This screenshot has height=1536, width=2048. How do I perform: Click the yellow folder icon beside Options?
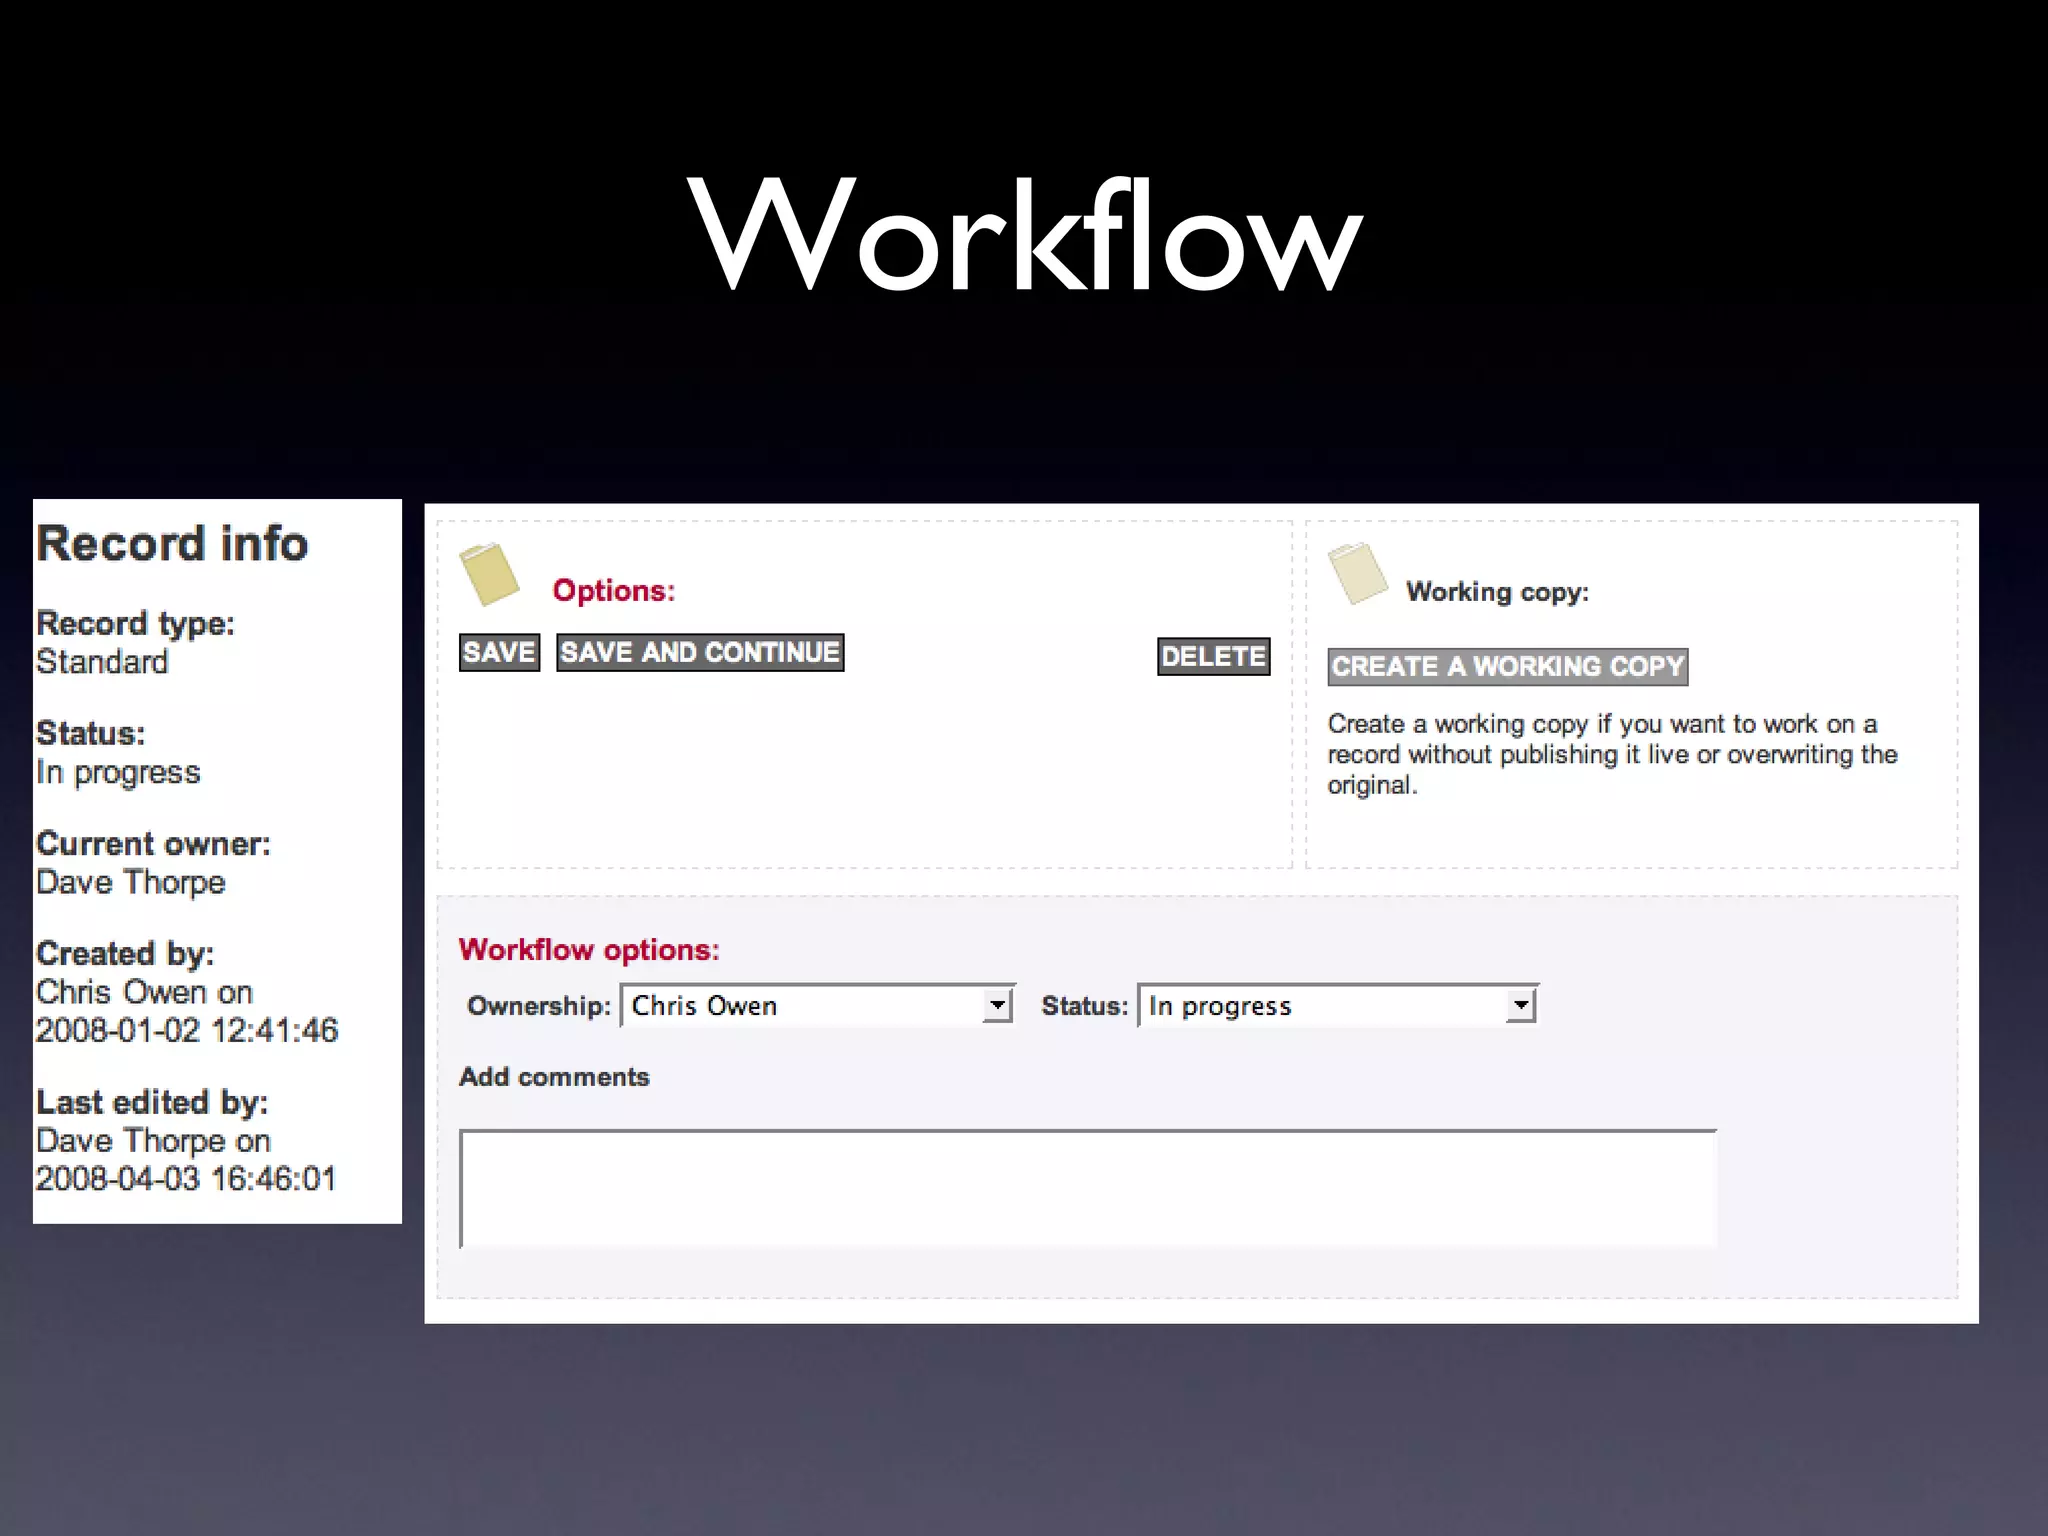[489, 574]
